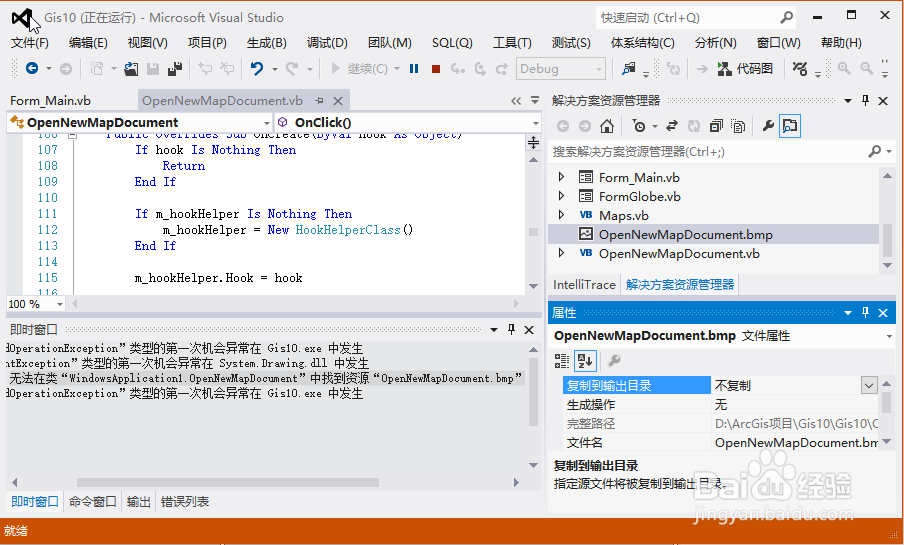Open the 体系结构(C) menu
The image size is (904, 545).
pyautogui.click(x=642, y=43)
